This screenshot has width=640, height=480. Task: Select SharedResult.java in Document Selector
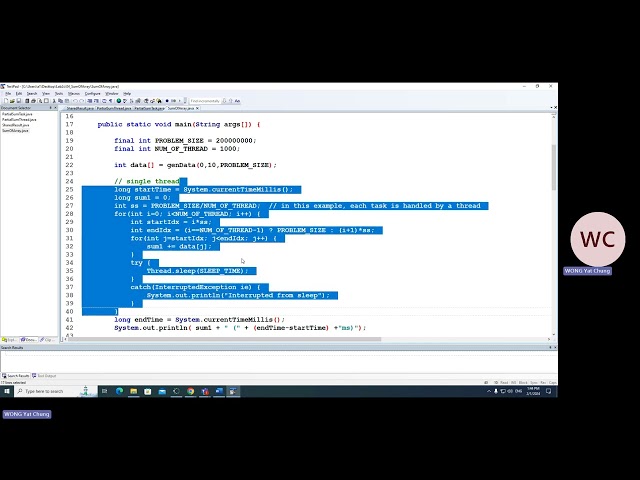pos(16,125)
